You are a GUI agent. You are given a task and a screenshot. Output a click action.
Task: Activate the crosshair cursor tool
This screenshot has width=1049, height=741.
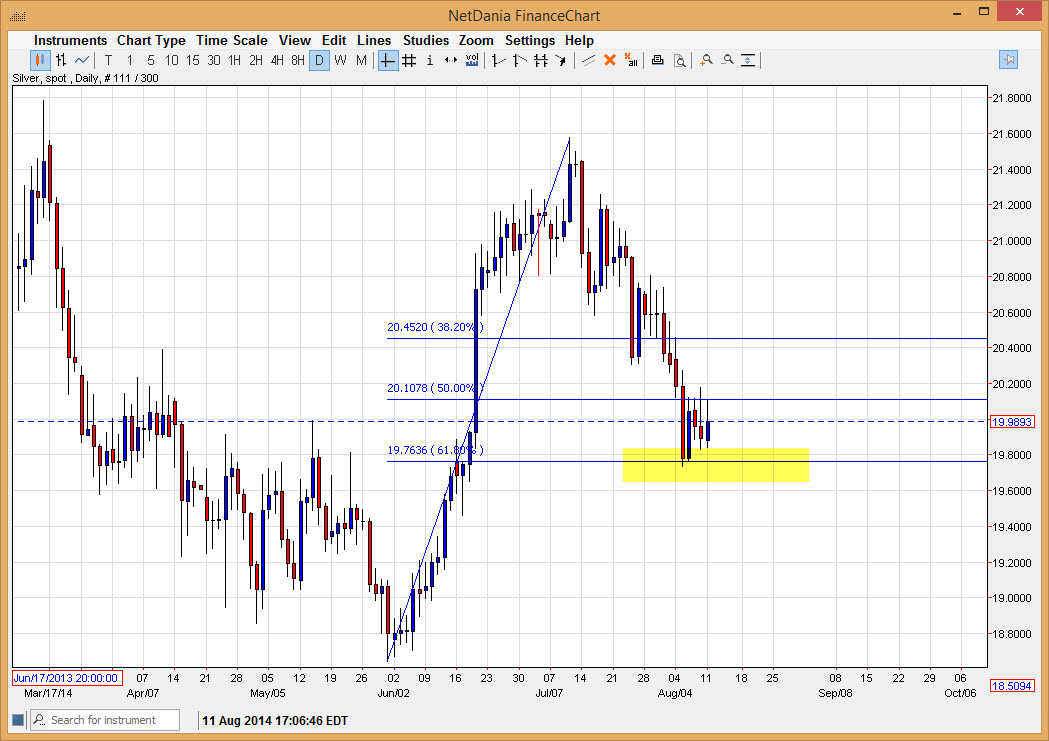point(386,60)
